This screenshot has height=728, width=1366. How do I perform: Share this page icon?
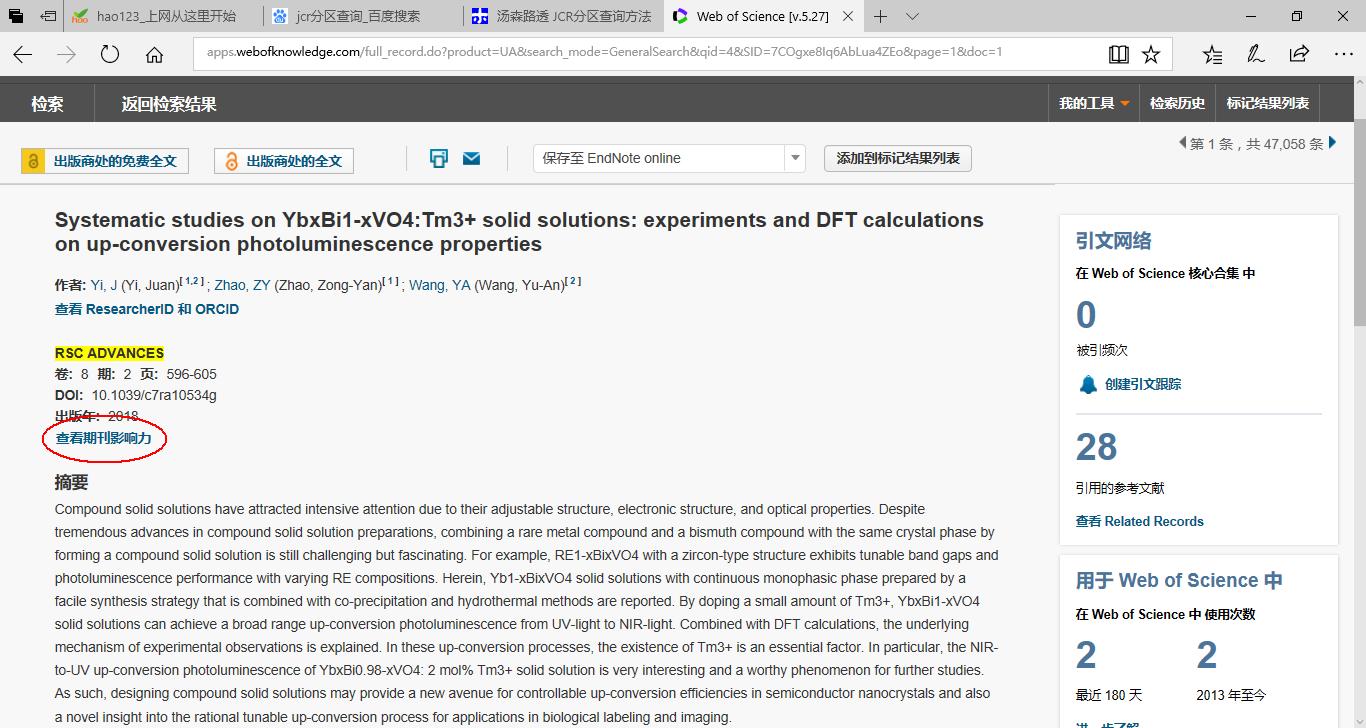(x=1299, y=55)
